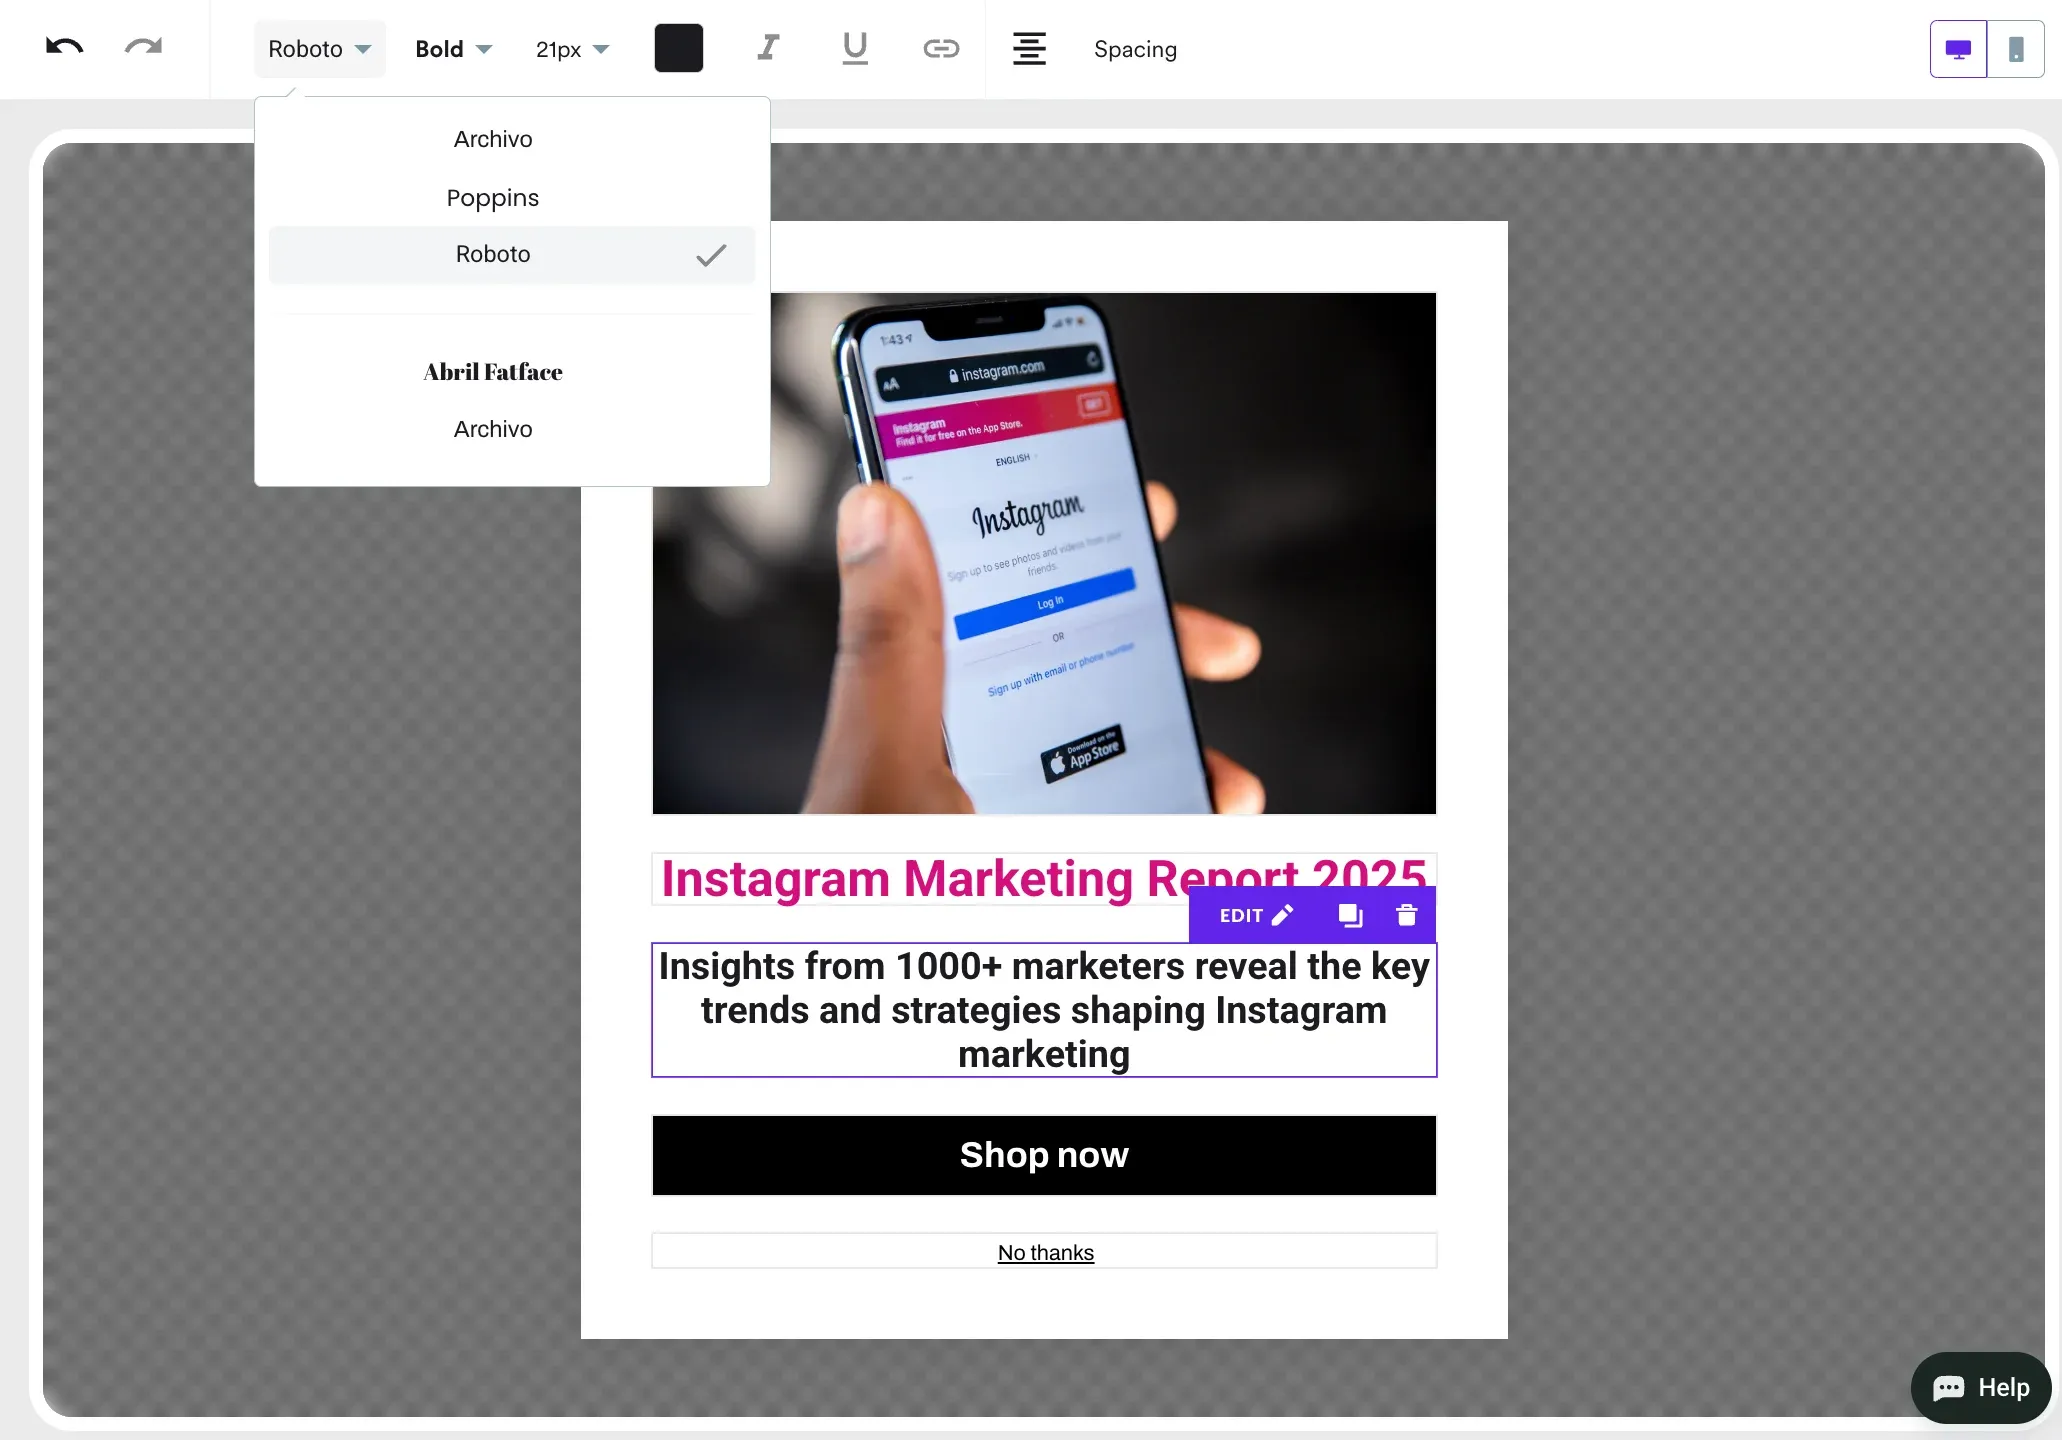This screenshot has width=2062, height=1440.
Task: Select the Insights from 1000+ marketers paragraph
Action: pos(1044,1010)
